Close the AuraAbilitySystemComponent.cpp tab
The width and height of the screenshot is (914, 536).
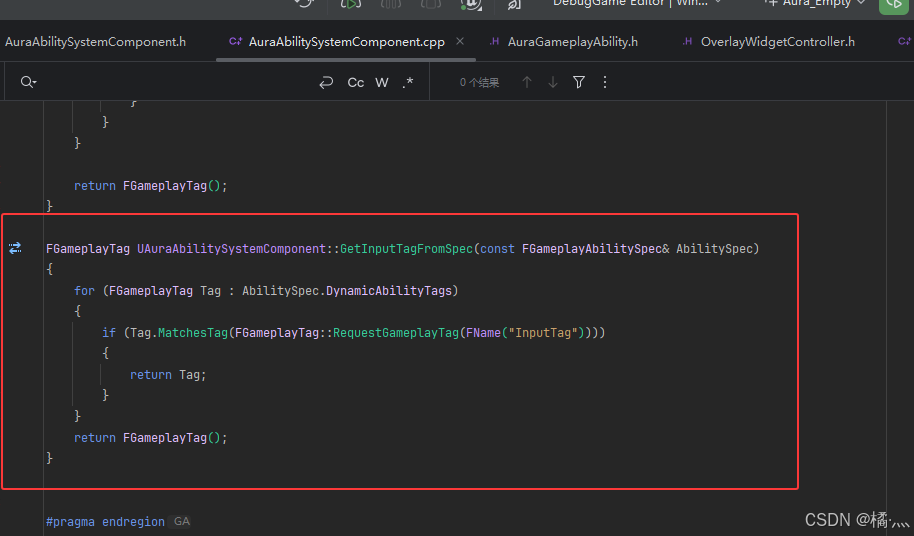(x=460, y=41)
